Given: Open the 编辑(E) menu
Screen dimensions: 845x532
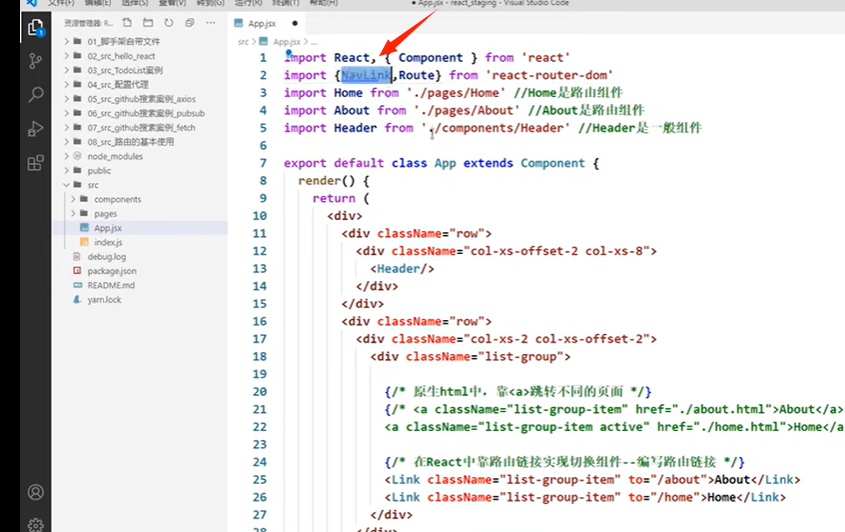Looking at the screenshot, I should (98, 3).
